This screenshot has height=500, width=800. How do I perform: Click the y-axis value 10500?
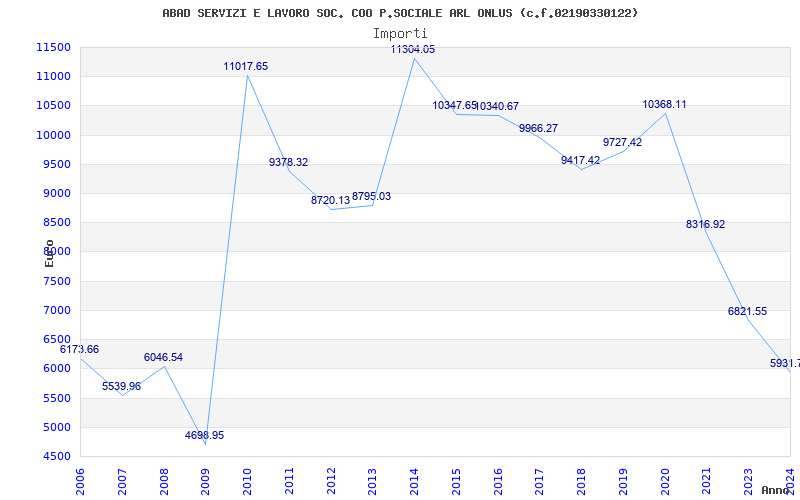tap(53, 106)
